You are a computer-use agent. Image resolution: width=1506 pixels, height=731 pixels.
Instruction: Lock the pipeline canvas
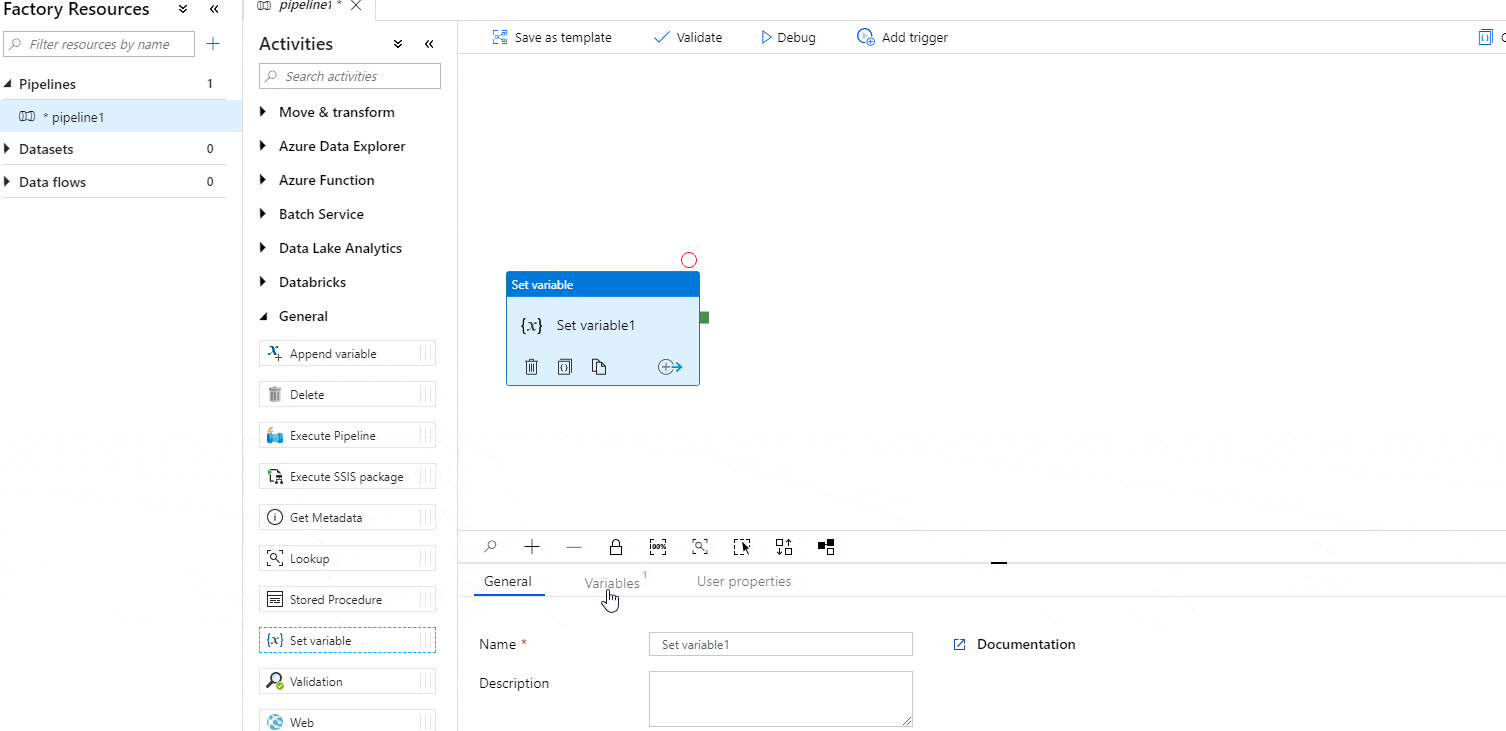click(x=616, y=547)
